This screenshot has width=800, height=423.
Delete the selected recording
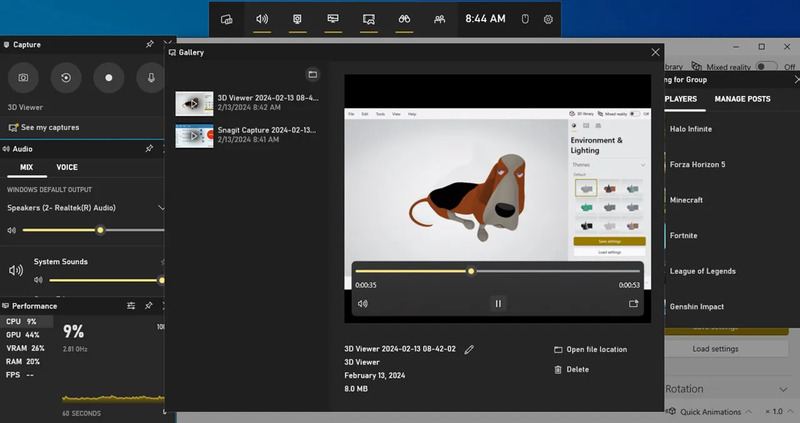[577, 369]
